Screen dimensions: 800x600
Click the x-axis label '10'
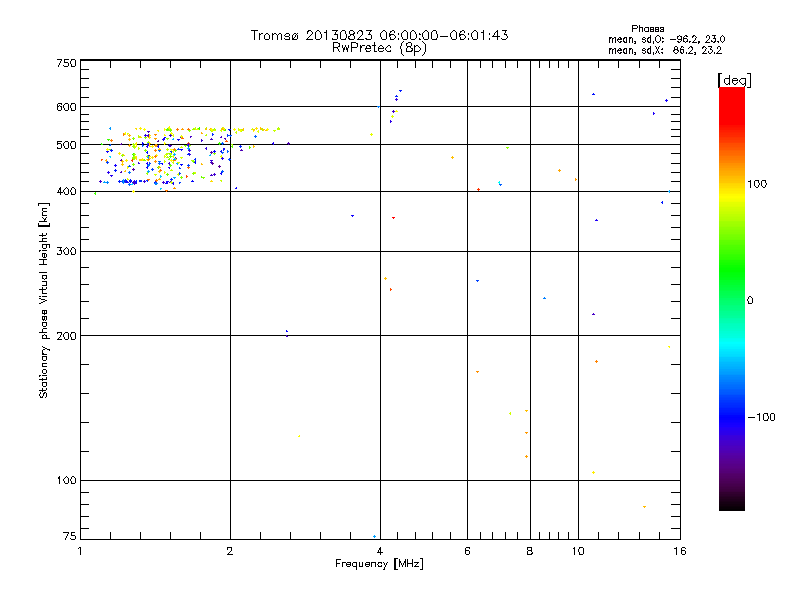pyautogui.click(x=578, y=551)
